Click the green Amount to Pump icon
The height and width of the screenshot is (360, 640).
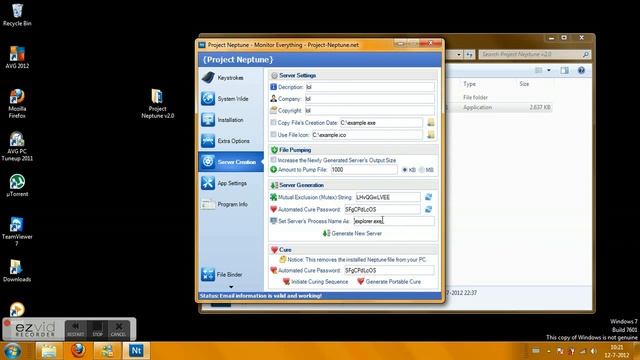273,169
